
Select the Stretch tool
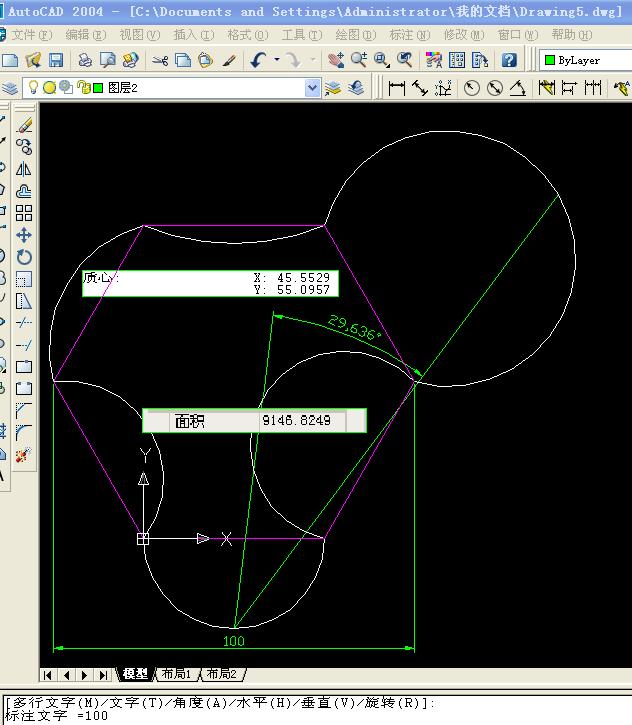[24, 301]
